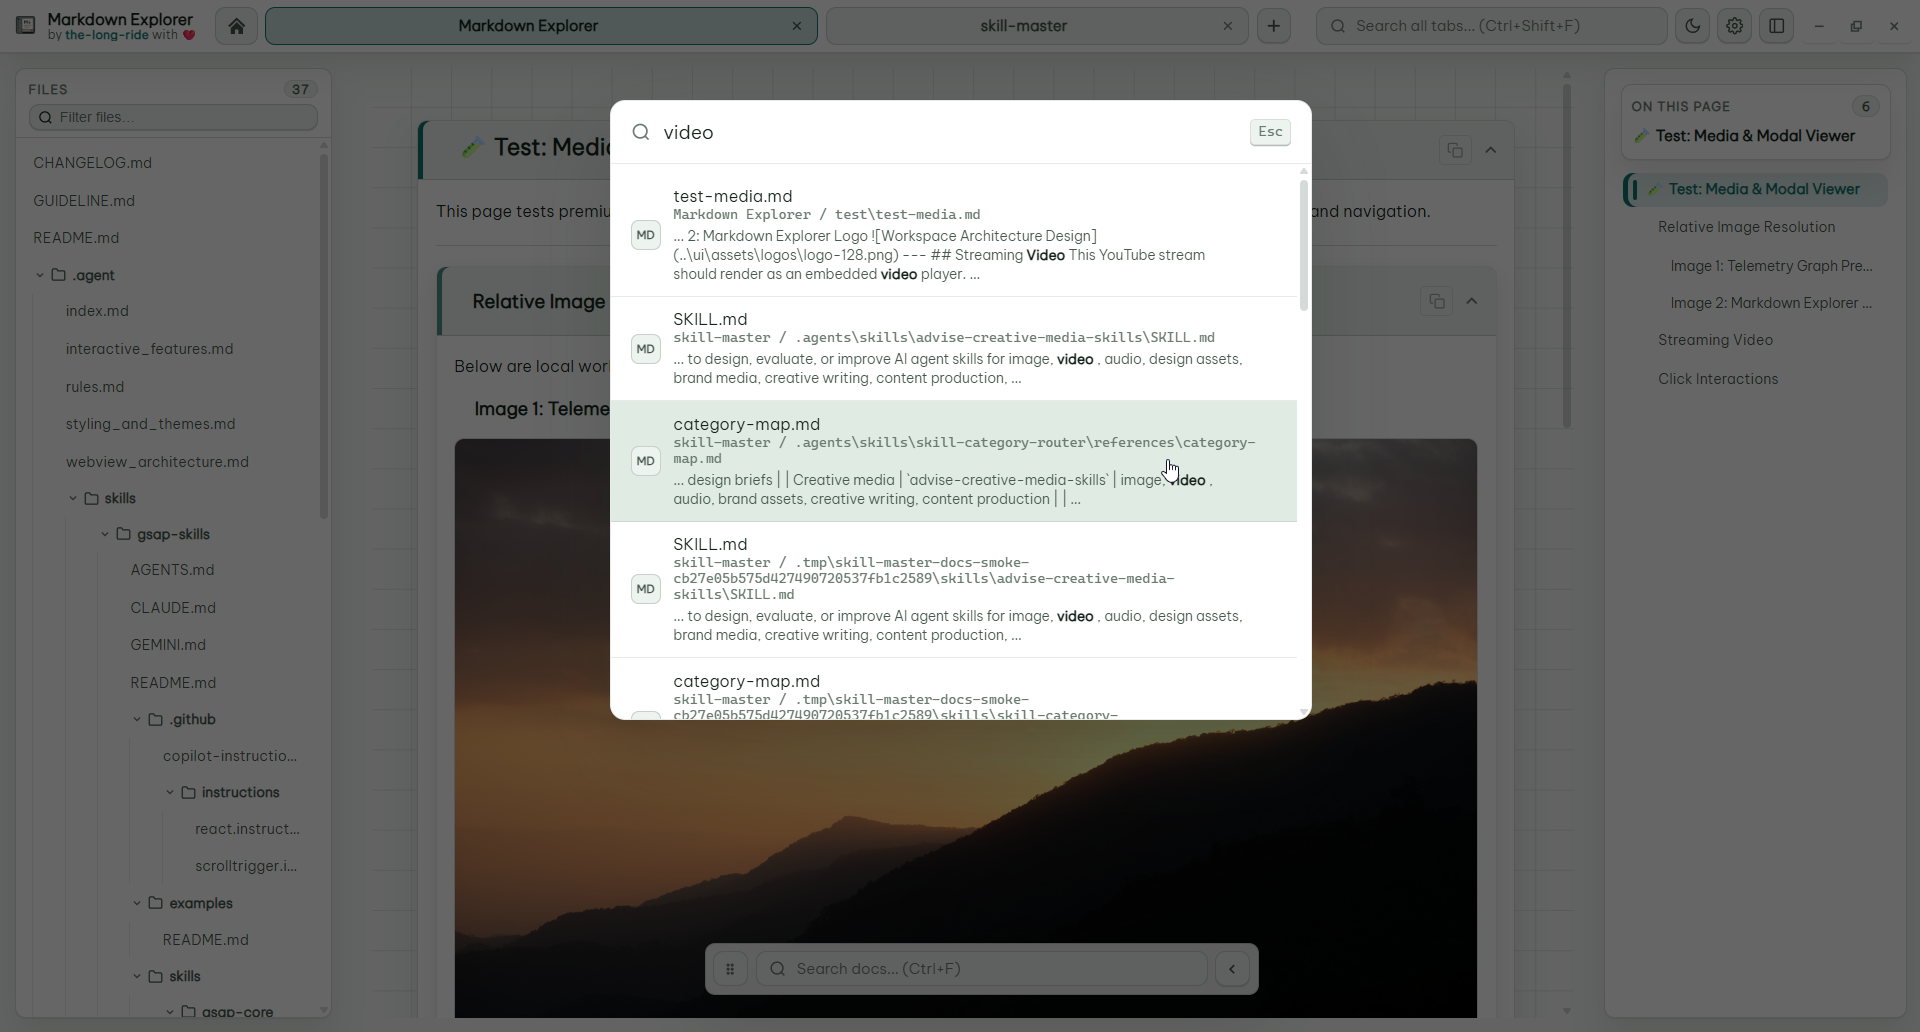
Task: Collapse the skills folder under gsap-skills
Action: tap(137, 976)
